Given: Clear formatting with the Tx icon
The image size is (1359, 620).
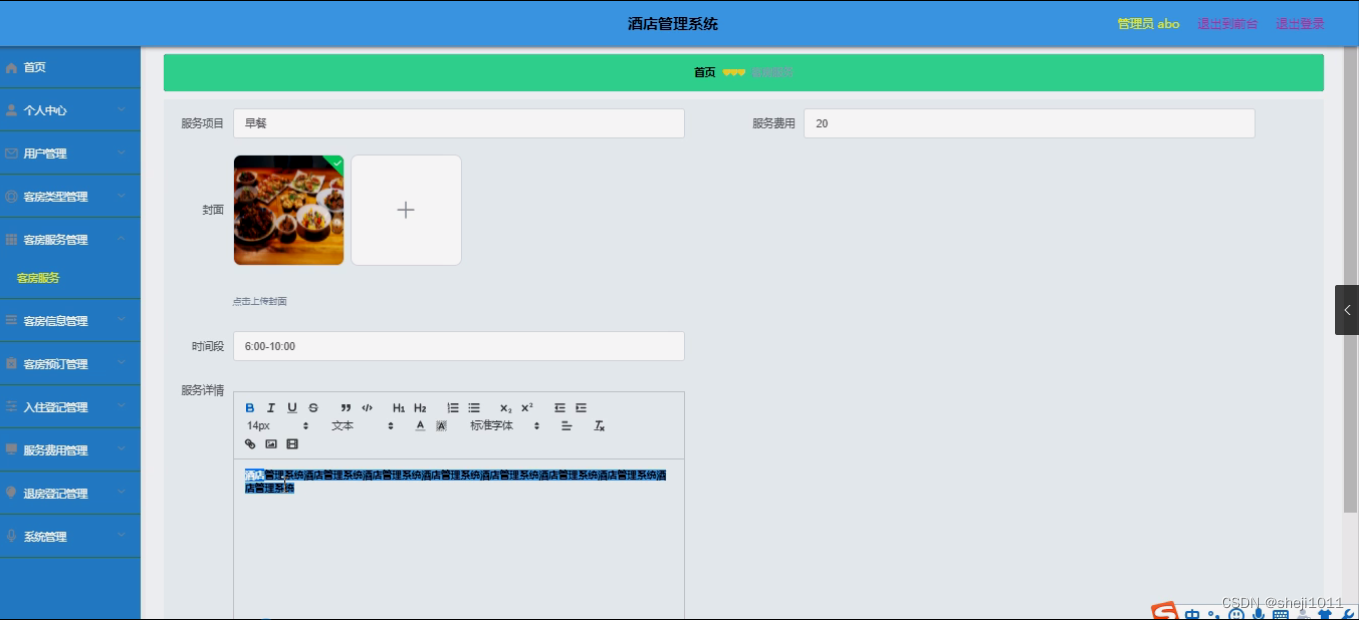Looking at the screenshot, I should 599,426.
